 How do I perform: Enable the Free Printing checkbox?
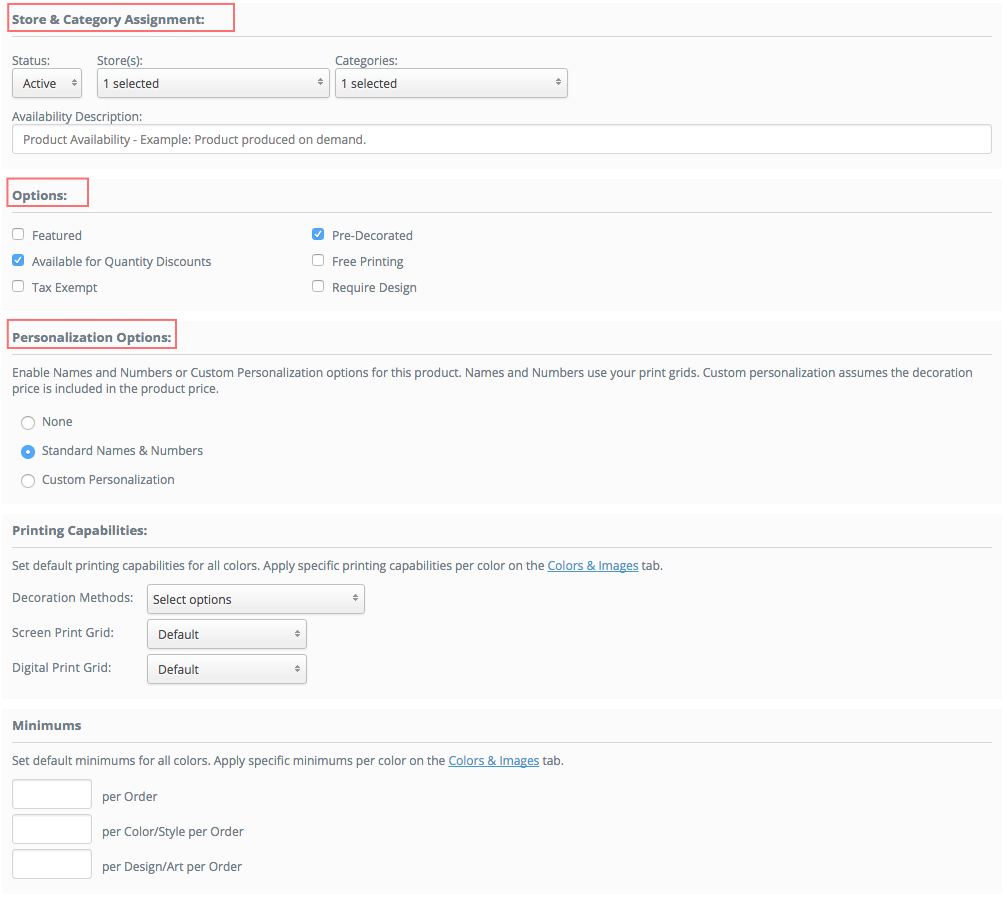pyautogui.click(x=318, y=261)
